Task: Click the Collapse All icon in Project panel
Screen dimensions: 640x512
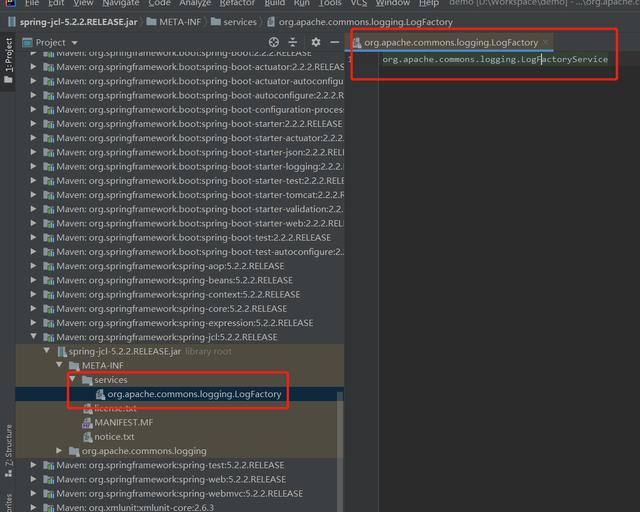Action: tap(293, 42)
